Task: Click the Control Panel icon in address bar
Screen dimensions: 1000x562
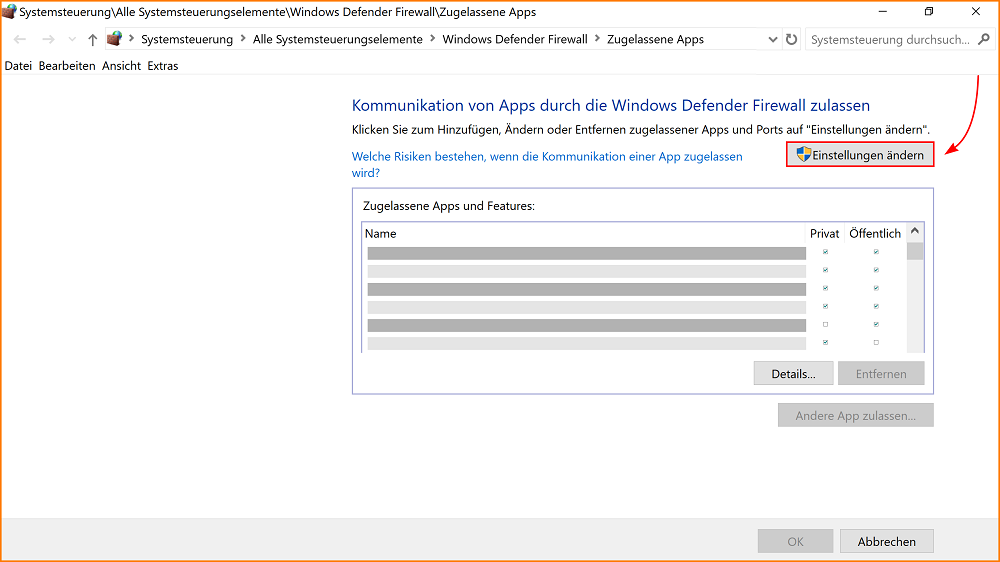Action: [114, 39]
